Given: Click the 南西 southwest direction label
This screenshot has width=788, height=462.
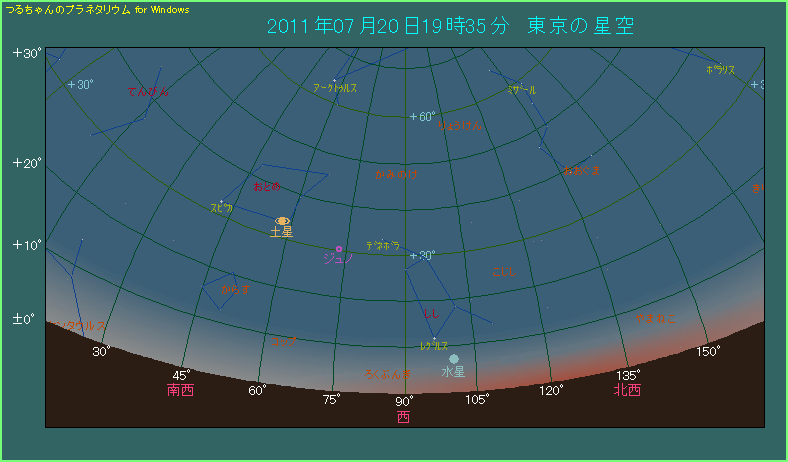Looking at the screenshot, I should pyautogui.click(x=180, y=390).
